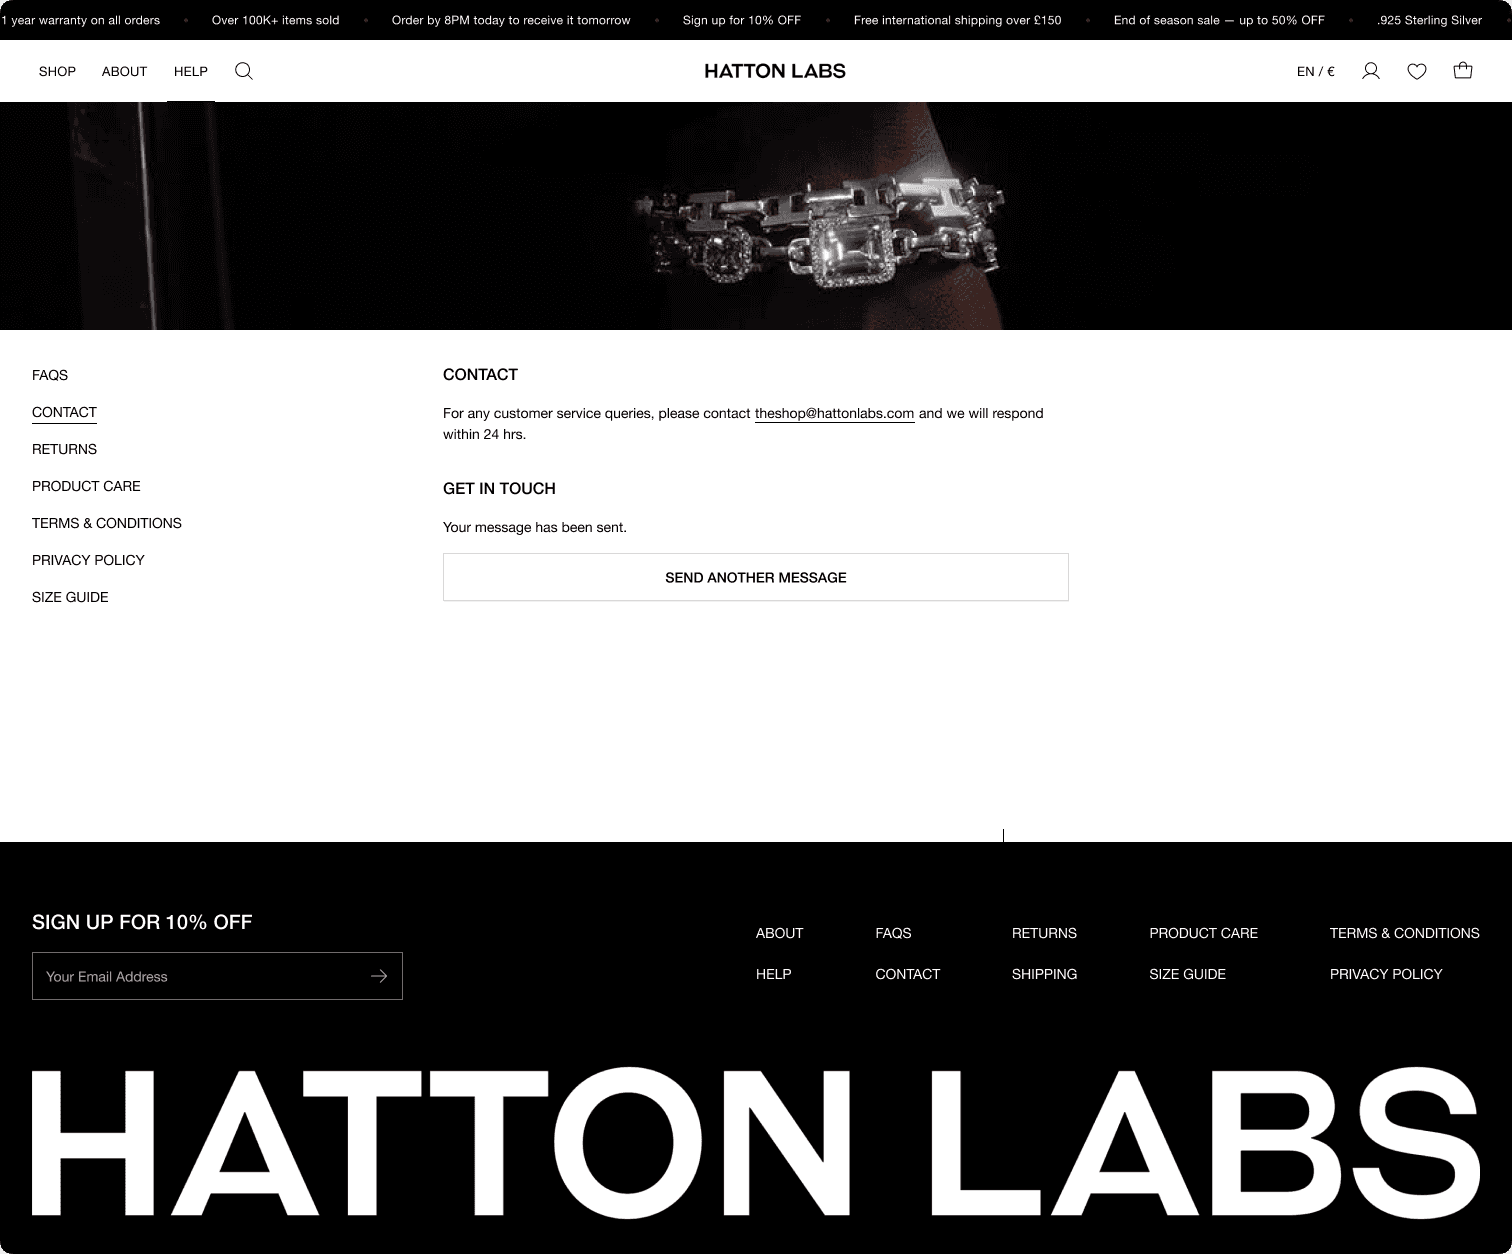The height and width of the screenshot is (1254, 1512).
Task: Open the SHOP menu
Action: click(57, 71)
